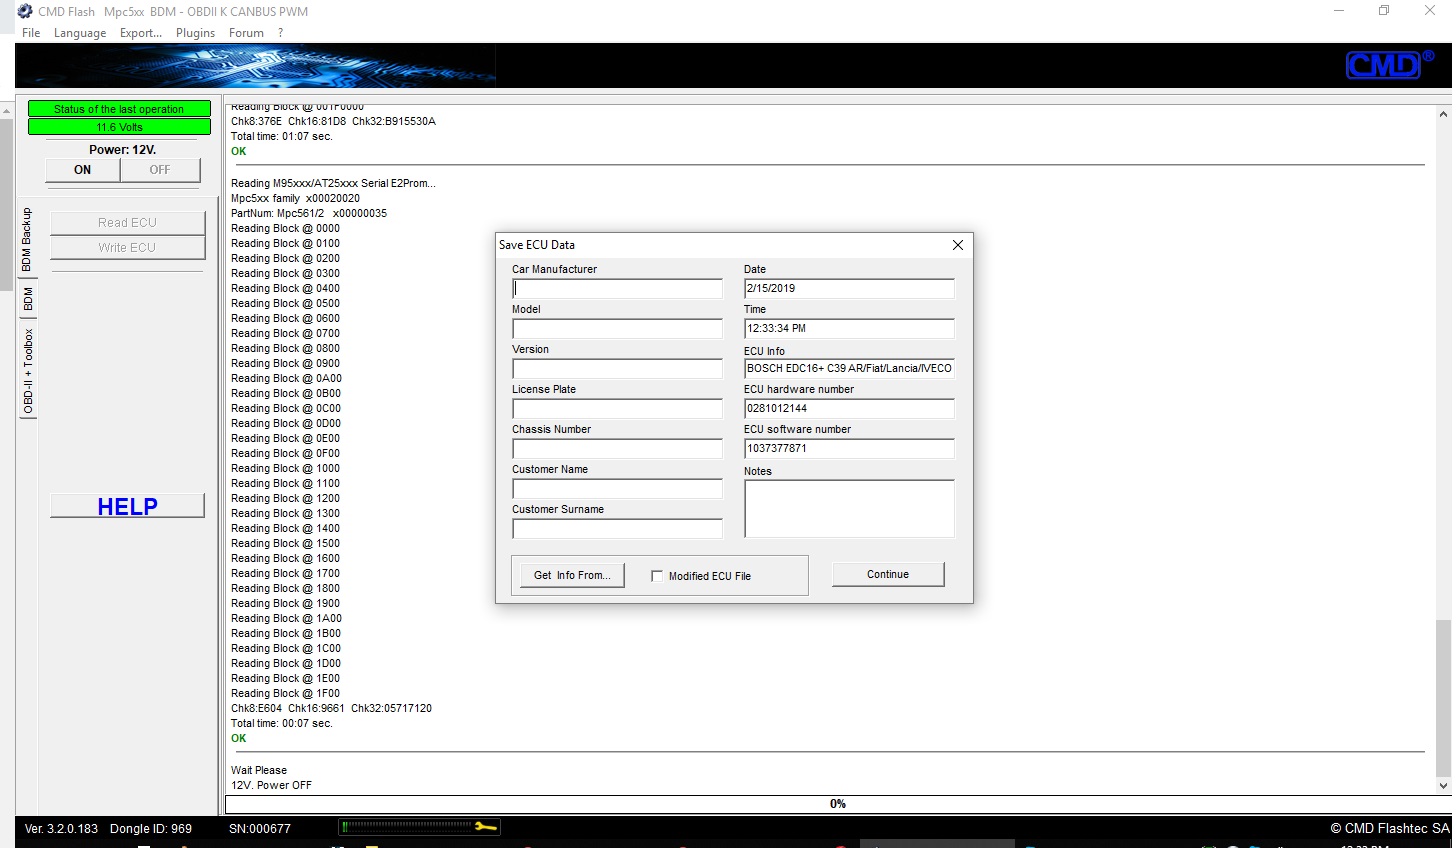Image resolution: width=1456 pixels, height=848 pixels.
Task: Switch to the BDM Backup side tab
Action: click(x=27, y=240)
